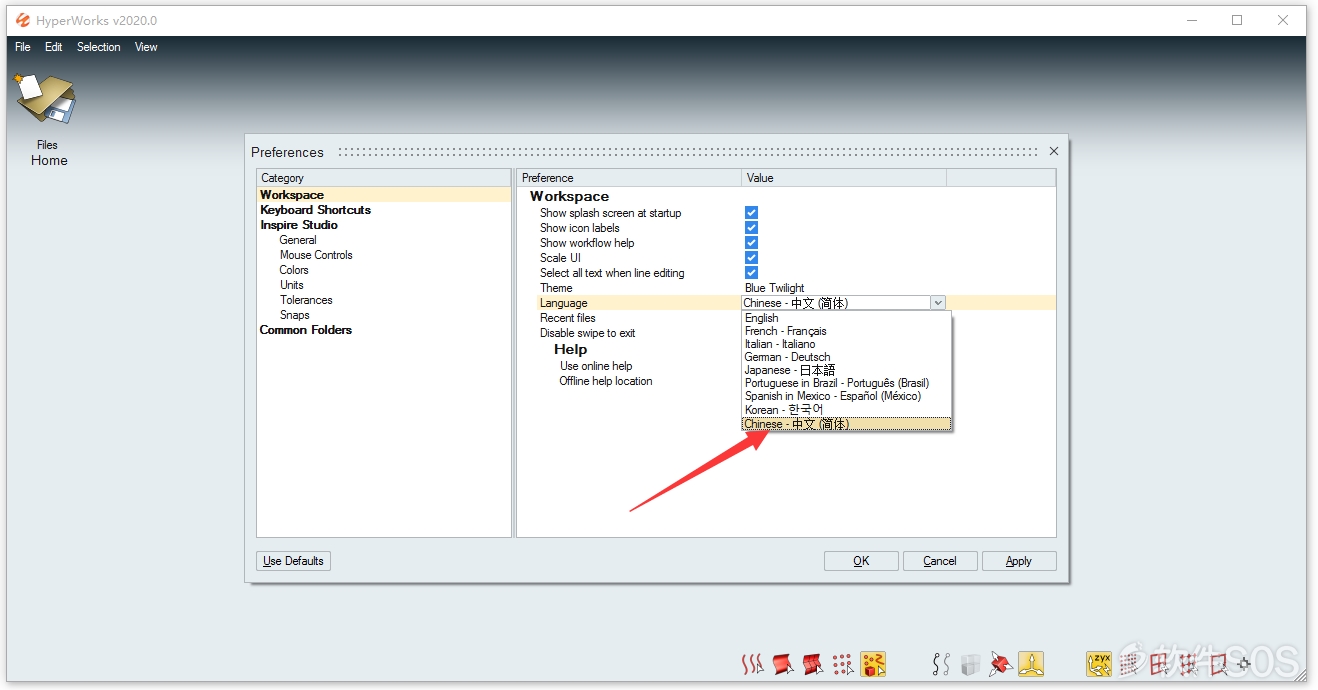Choose English from the language list
The image size is (1318, 690).
click(846, 318)
